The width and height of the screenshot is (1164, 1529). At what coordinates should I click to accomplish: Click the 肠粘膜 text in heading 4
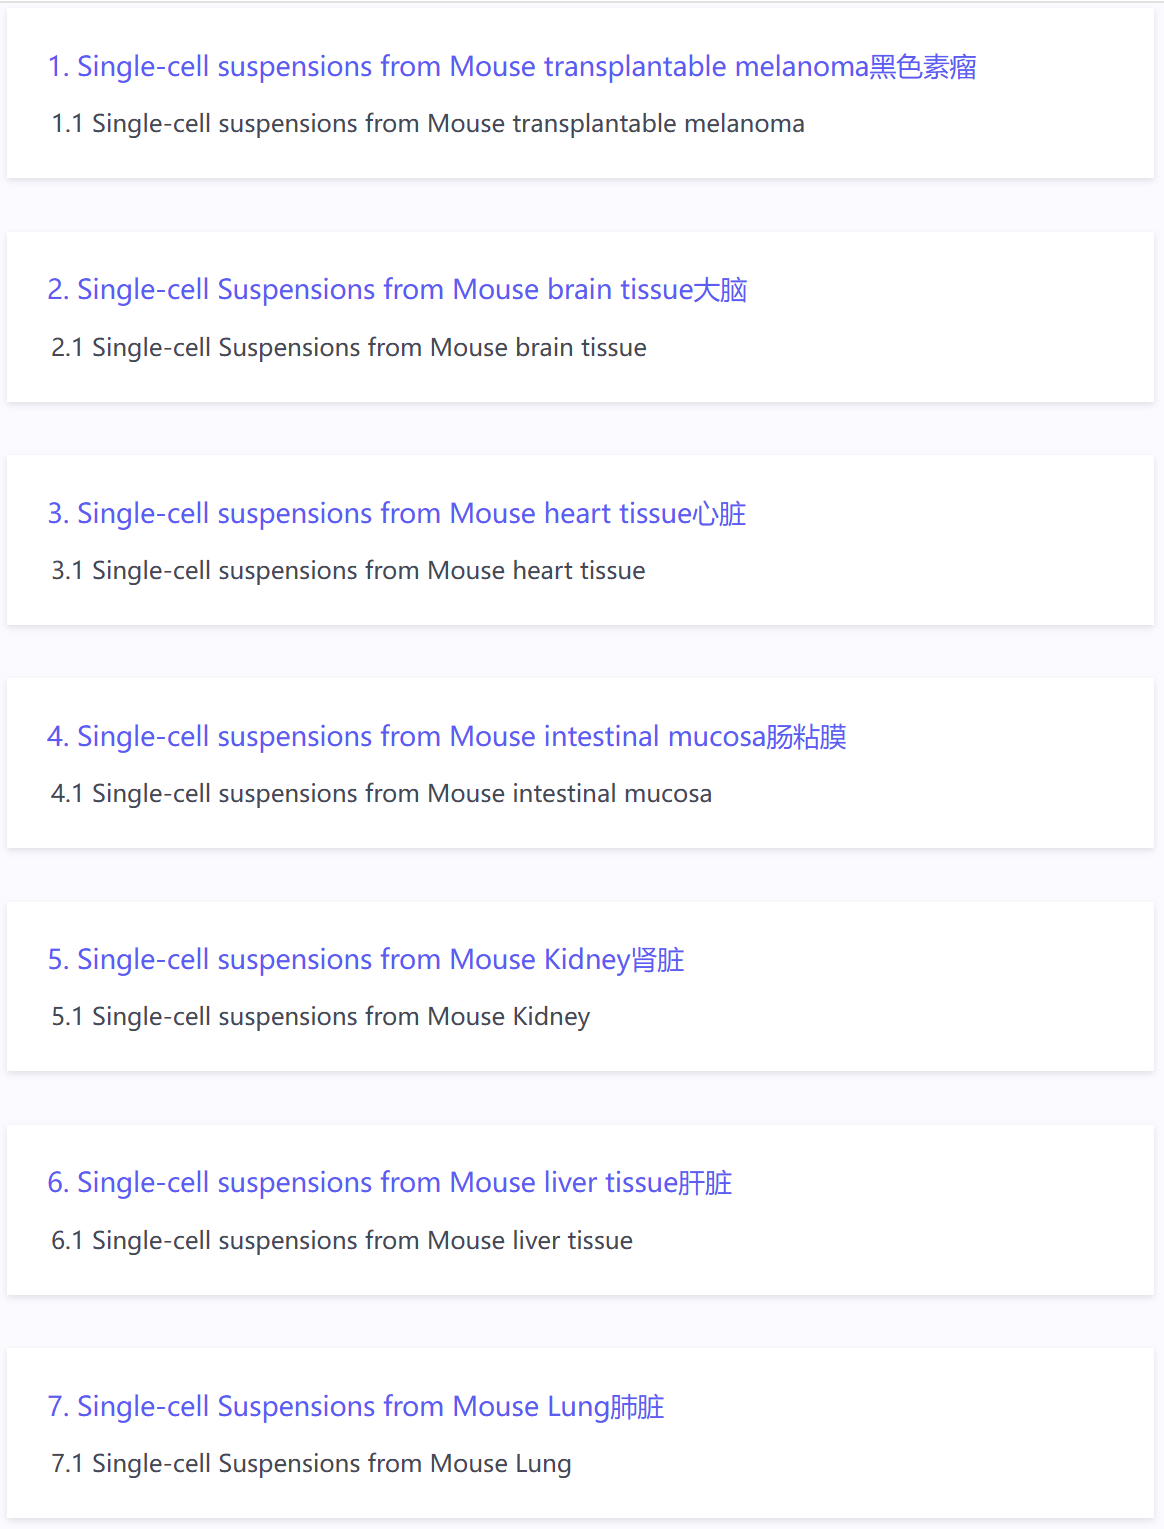tap(807, 737)
